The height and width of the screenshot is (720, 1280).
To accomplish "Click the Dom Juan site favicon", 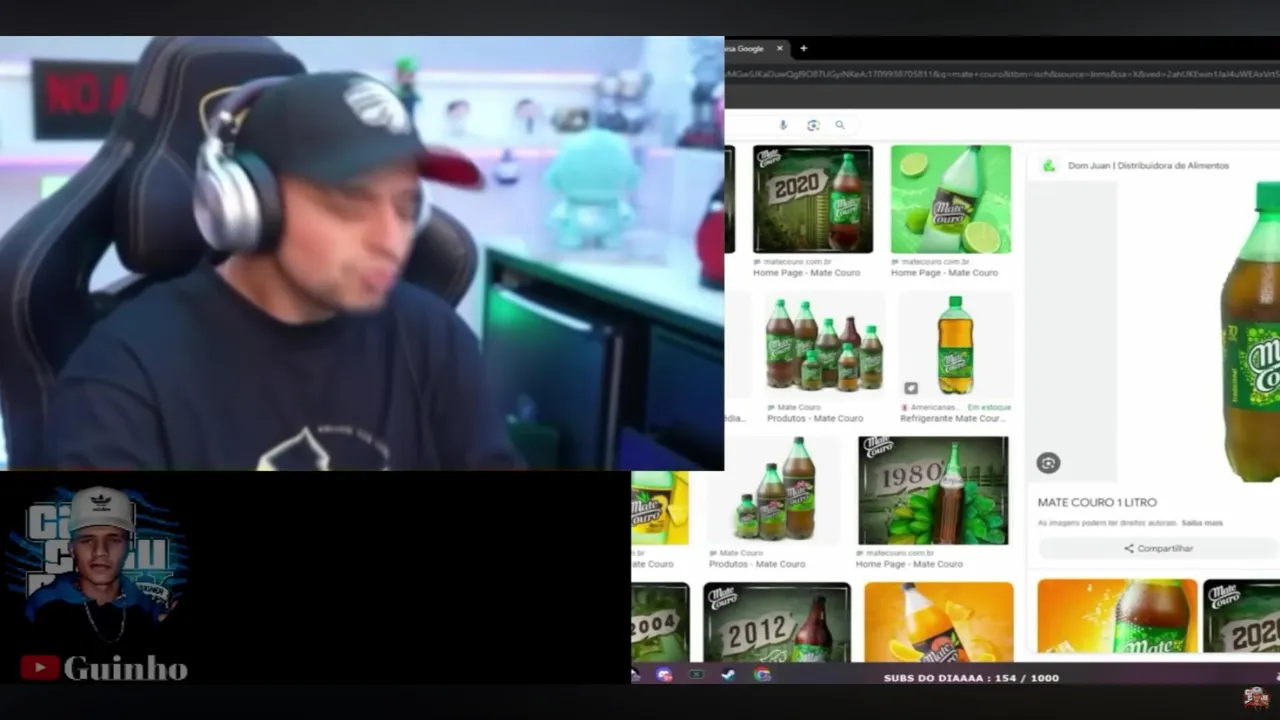I will coord(1048,166).
